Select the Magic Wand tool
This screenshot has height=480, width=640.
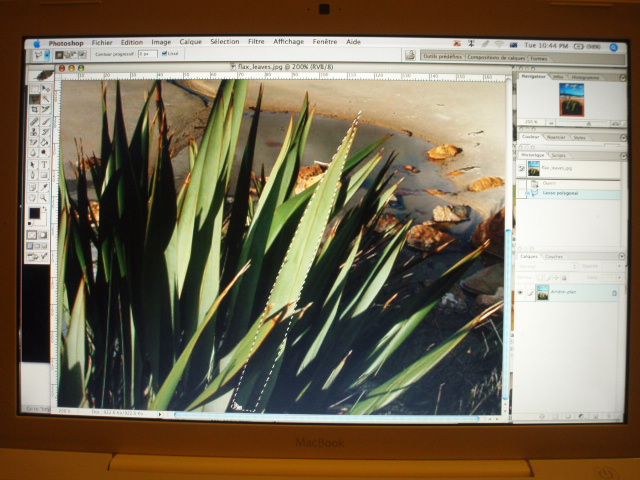(x=45, y=99)
